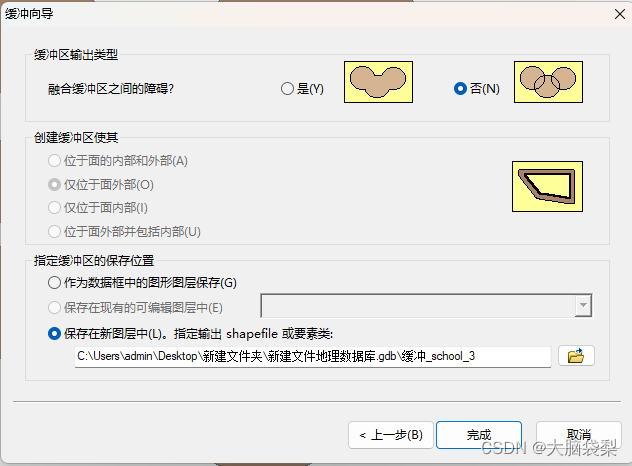Viewport: 632px width, 466px height.
Task: Click the output shapefile path field
Action: coord(313,356)
